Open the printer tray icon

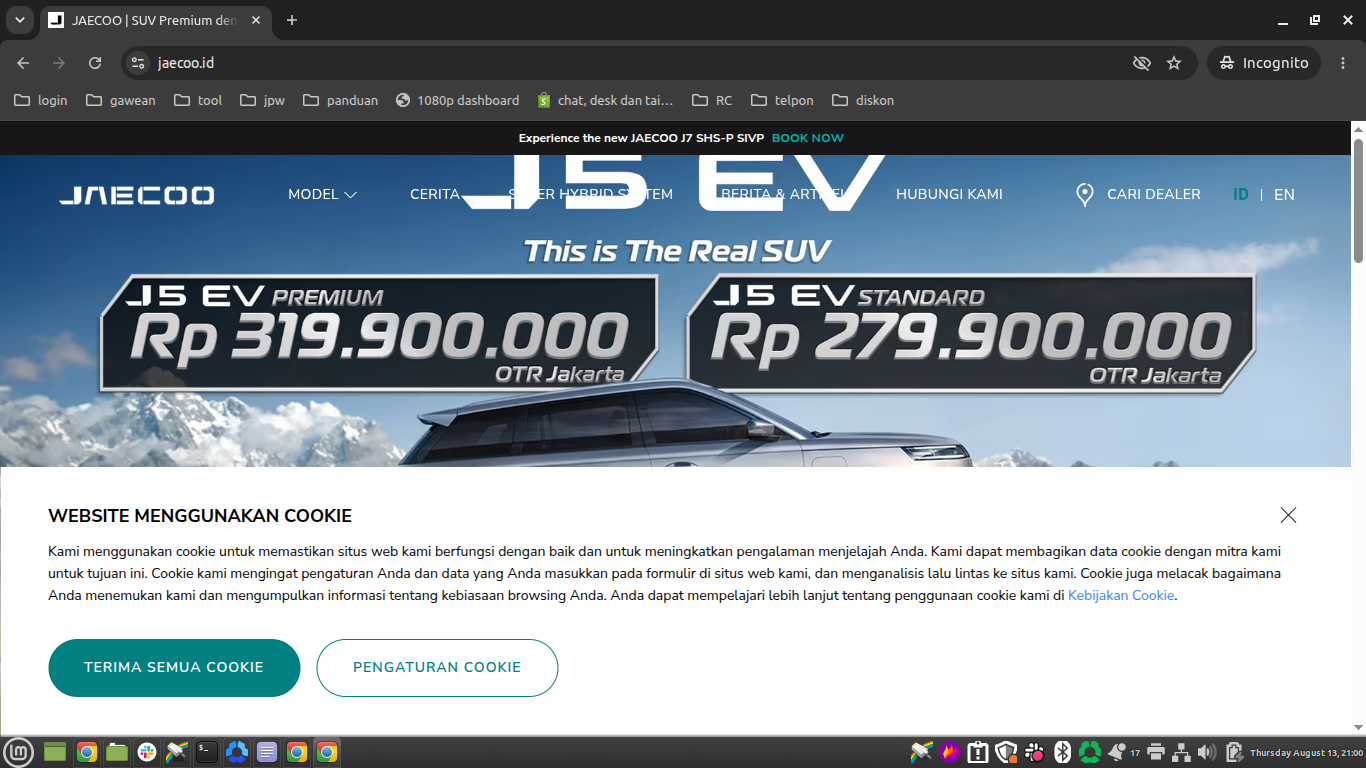(1157, 752)
